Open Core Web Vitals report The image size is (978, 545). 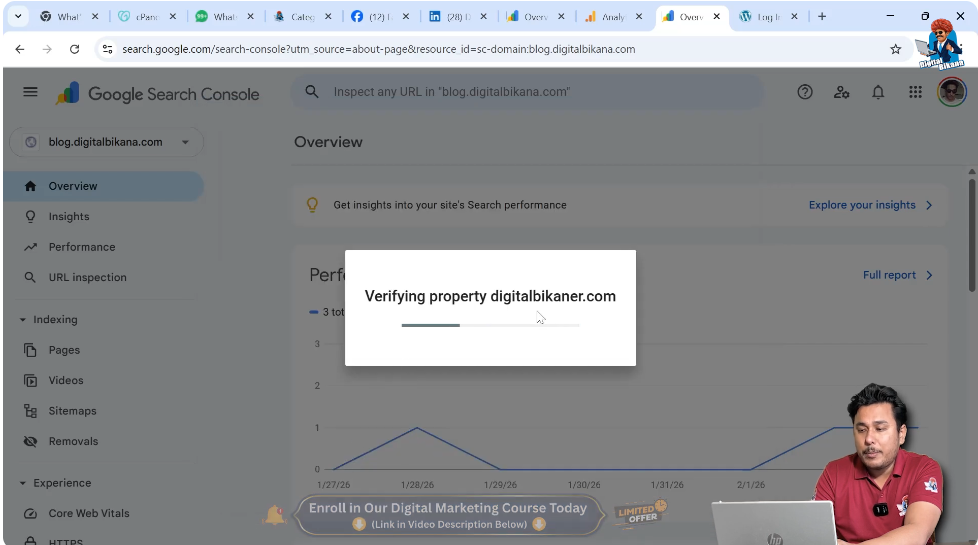click(x=104, y=513)
